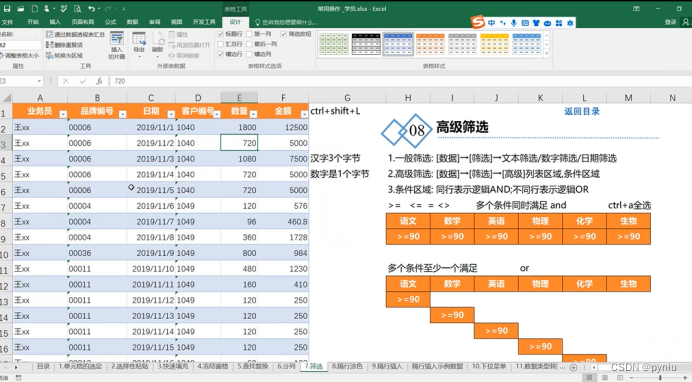This screenshot has width=692, height=382.
Task: Select the black table style thumbnail
Action: coord(366,44)
